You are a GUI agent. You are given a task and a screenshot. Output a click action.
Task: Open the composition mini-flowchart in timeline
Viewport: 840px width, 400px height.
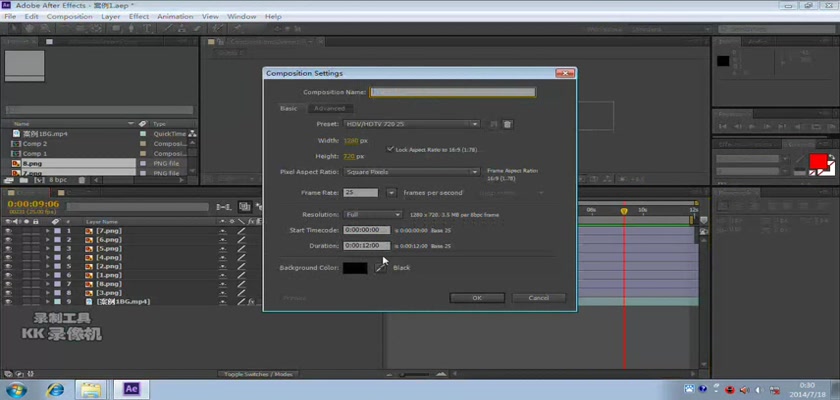[x=222, y=207]
